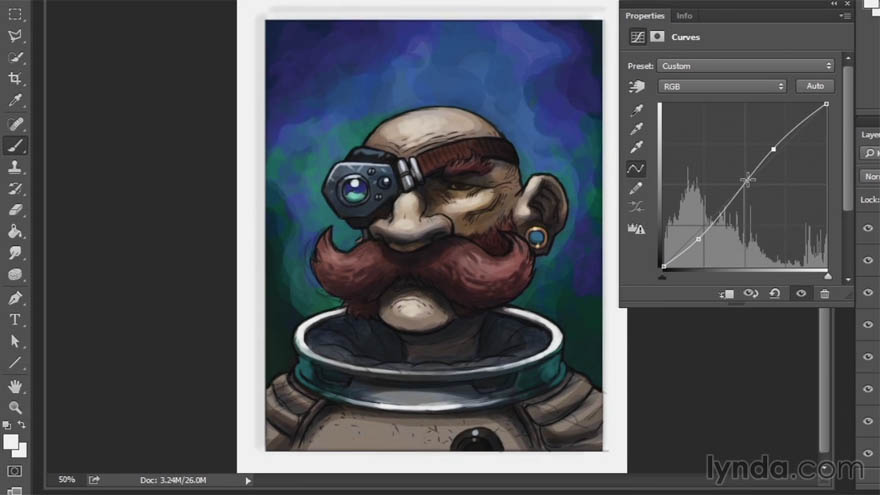This screenshot has height=495, width=880.
Task: Swap foreground and background colors
Action: [x=21, y=425]
